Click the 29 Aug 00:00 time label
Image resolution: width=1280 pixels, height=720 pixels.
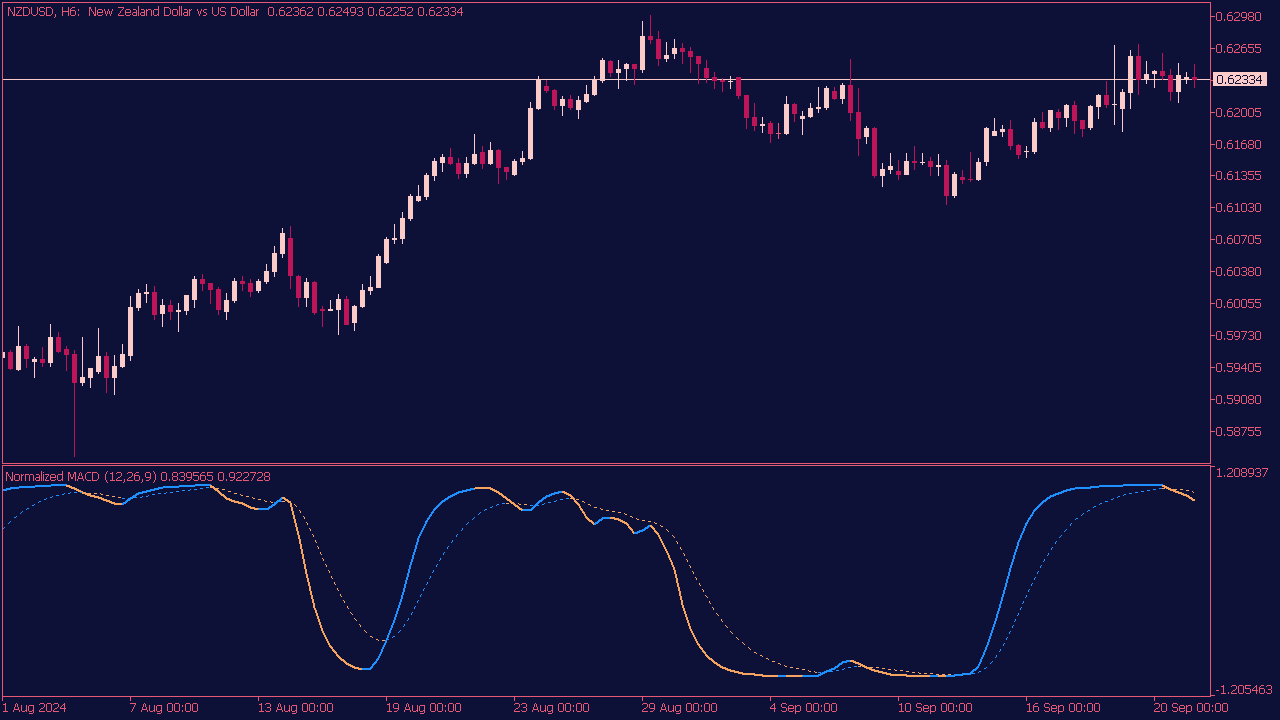[680, 708]
